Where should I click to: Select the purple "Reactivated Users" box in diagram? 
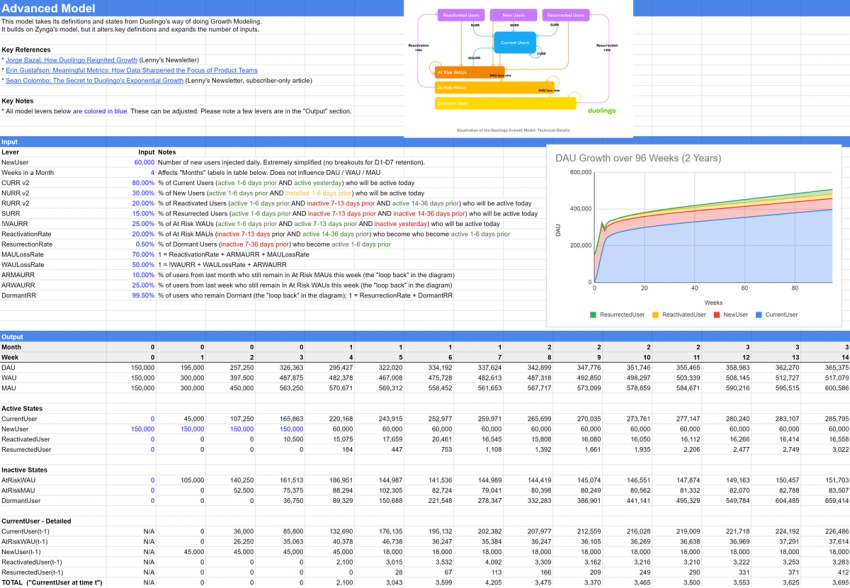(460, 14)
